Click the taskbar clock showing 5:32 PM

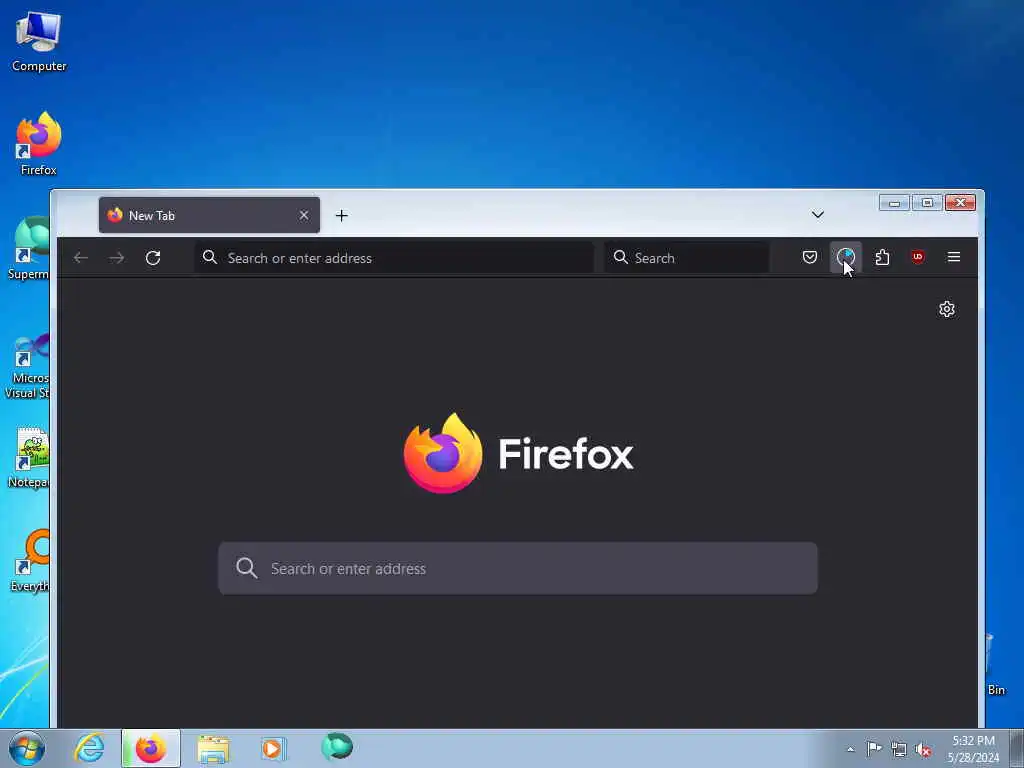[973, 749]
